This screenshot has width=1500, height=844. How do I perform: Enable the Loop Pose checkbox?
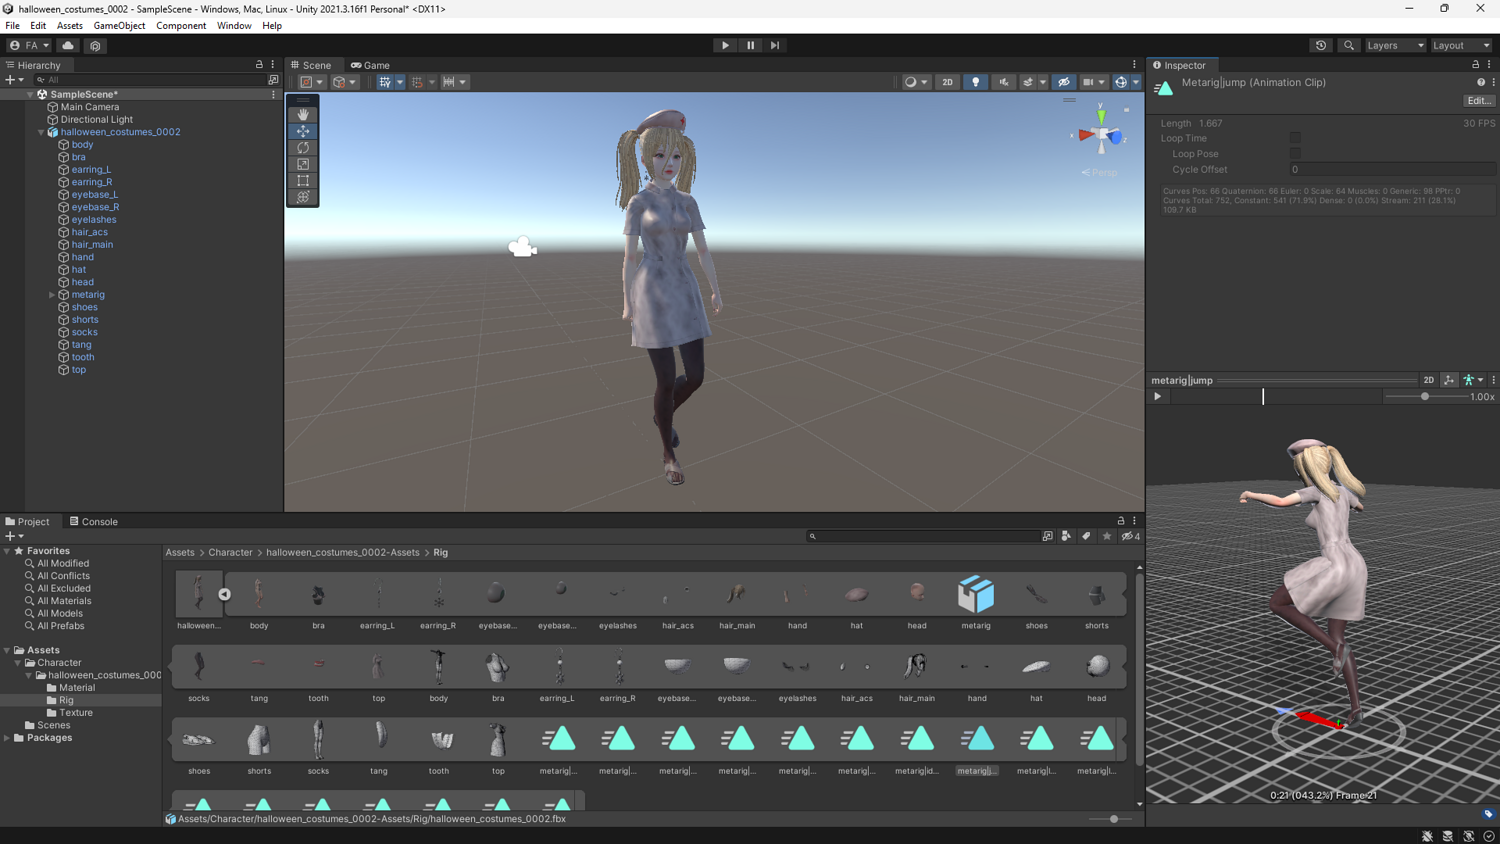(x=1295, y=154)
